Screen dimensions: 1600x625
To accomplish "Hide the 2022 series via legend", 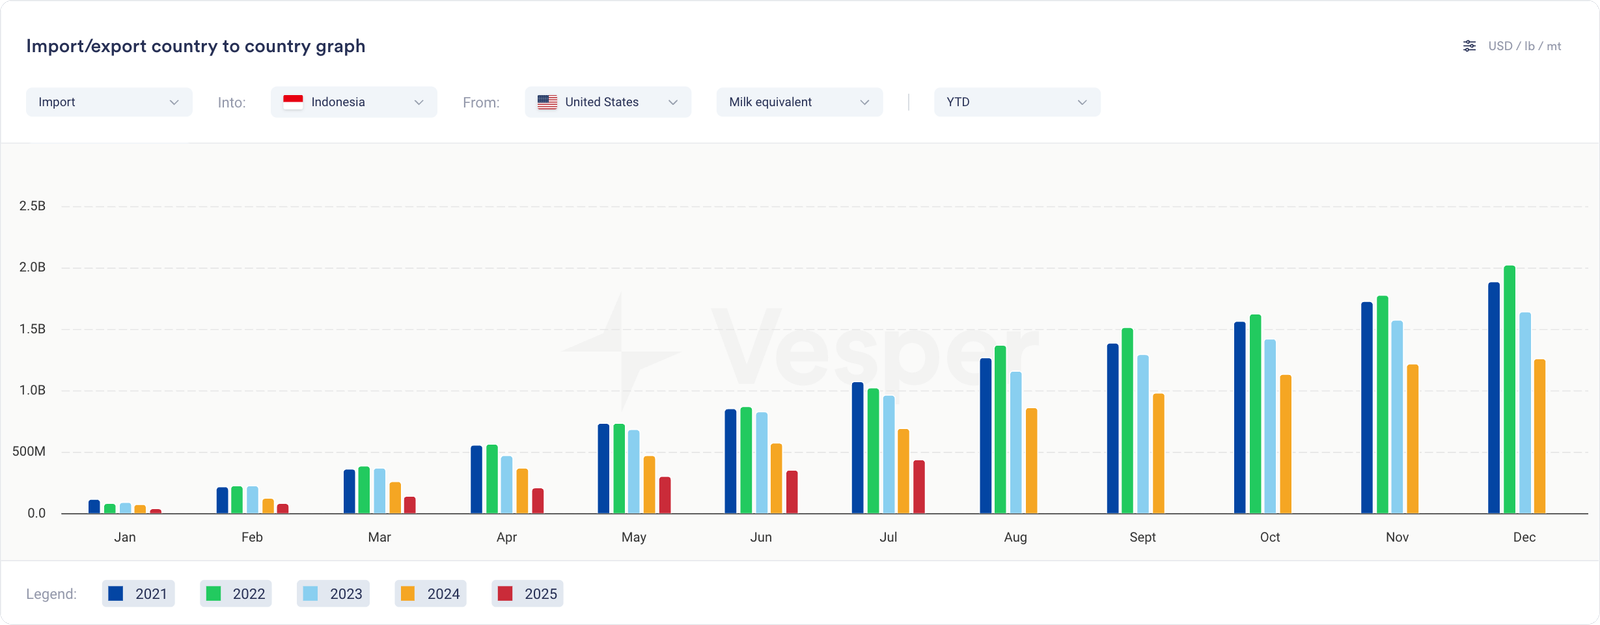I will (236, 594).
